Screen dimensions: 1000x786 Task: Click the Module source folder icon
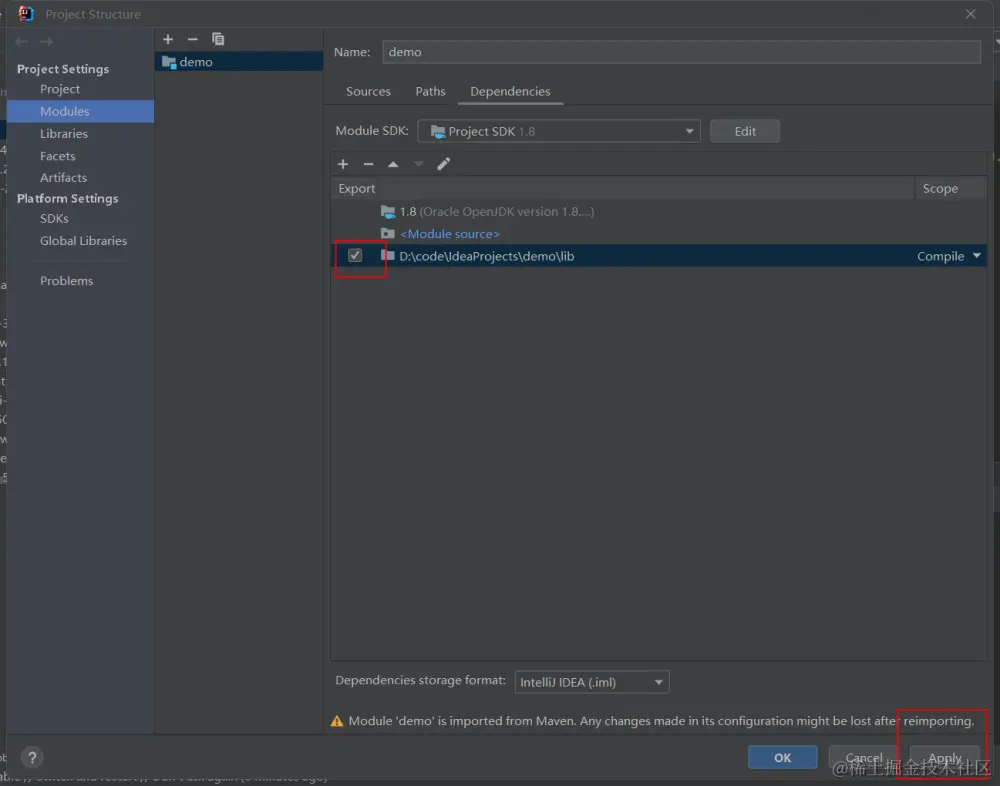388,234
